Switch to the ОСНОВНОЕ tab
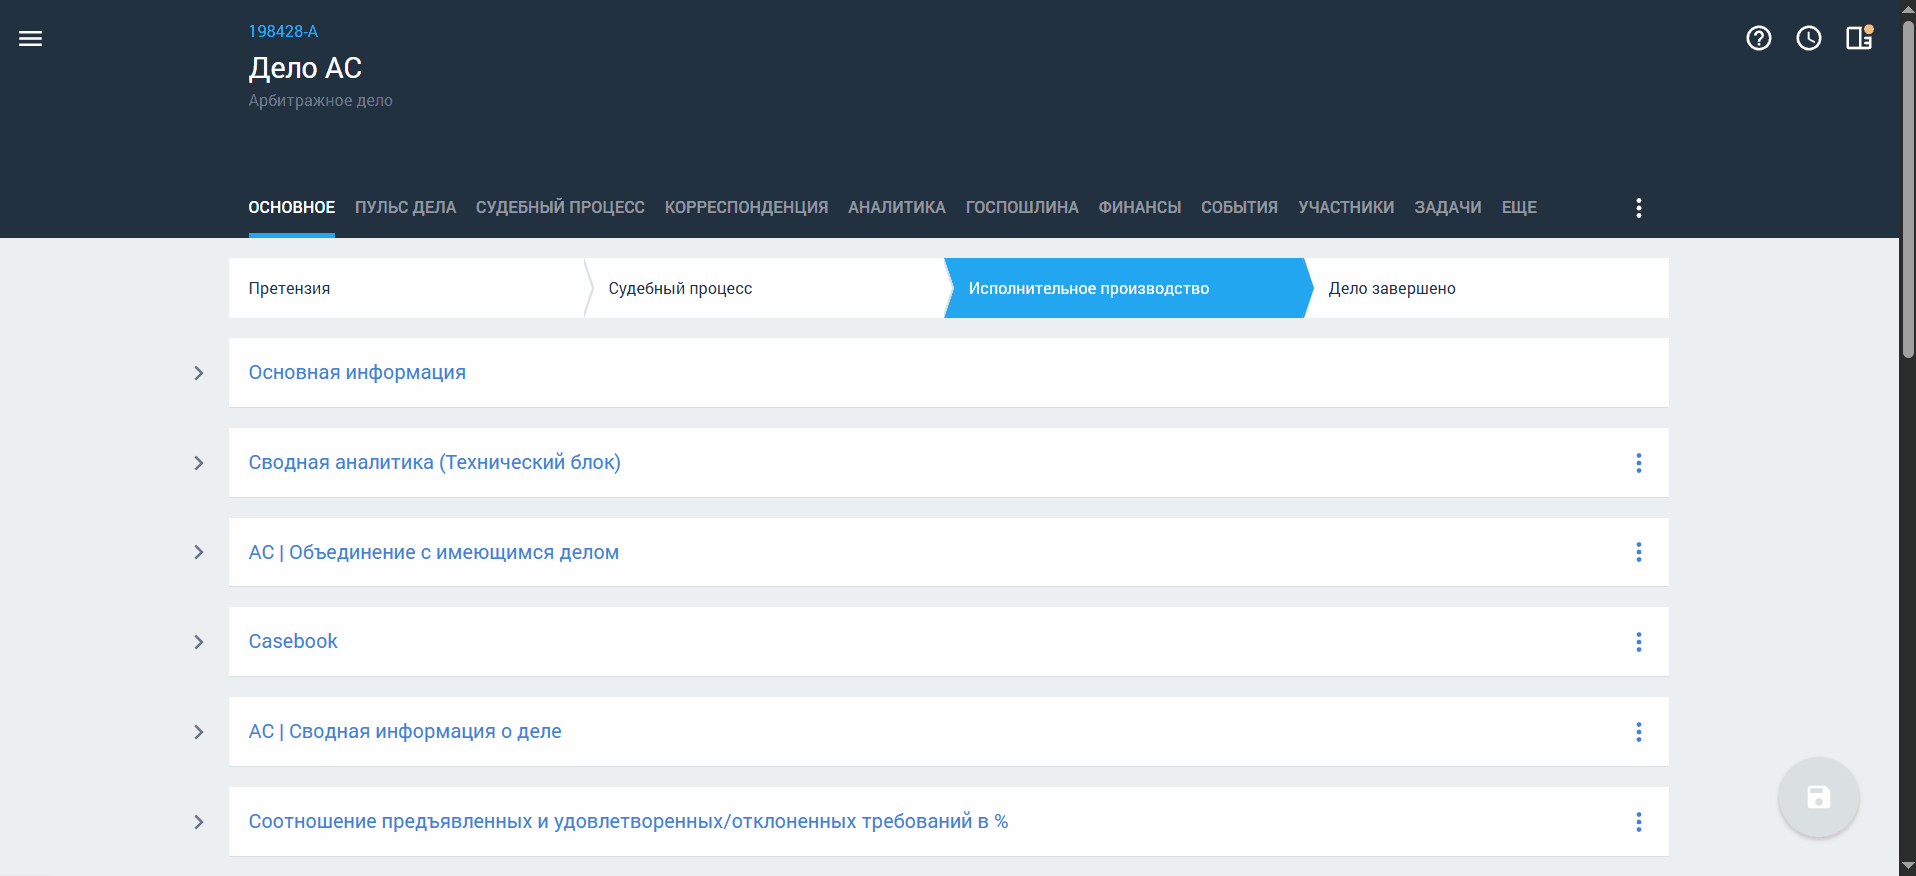1916x876 pixels. pyautogui.click(x=292, y=207)
